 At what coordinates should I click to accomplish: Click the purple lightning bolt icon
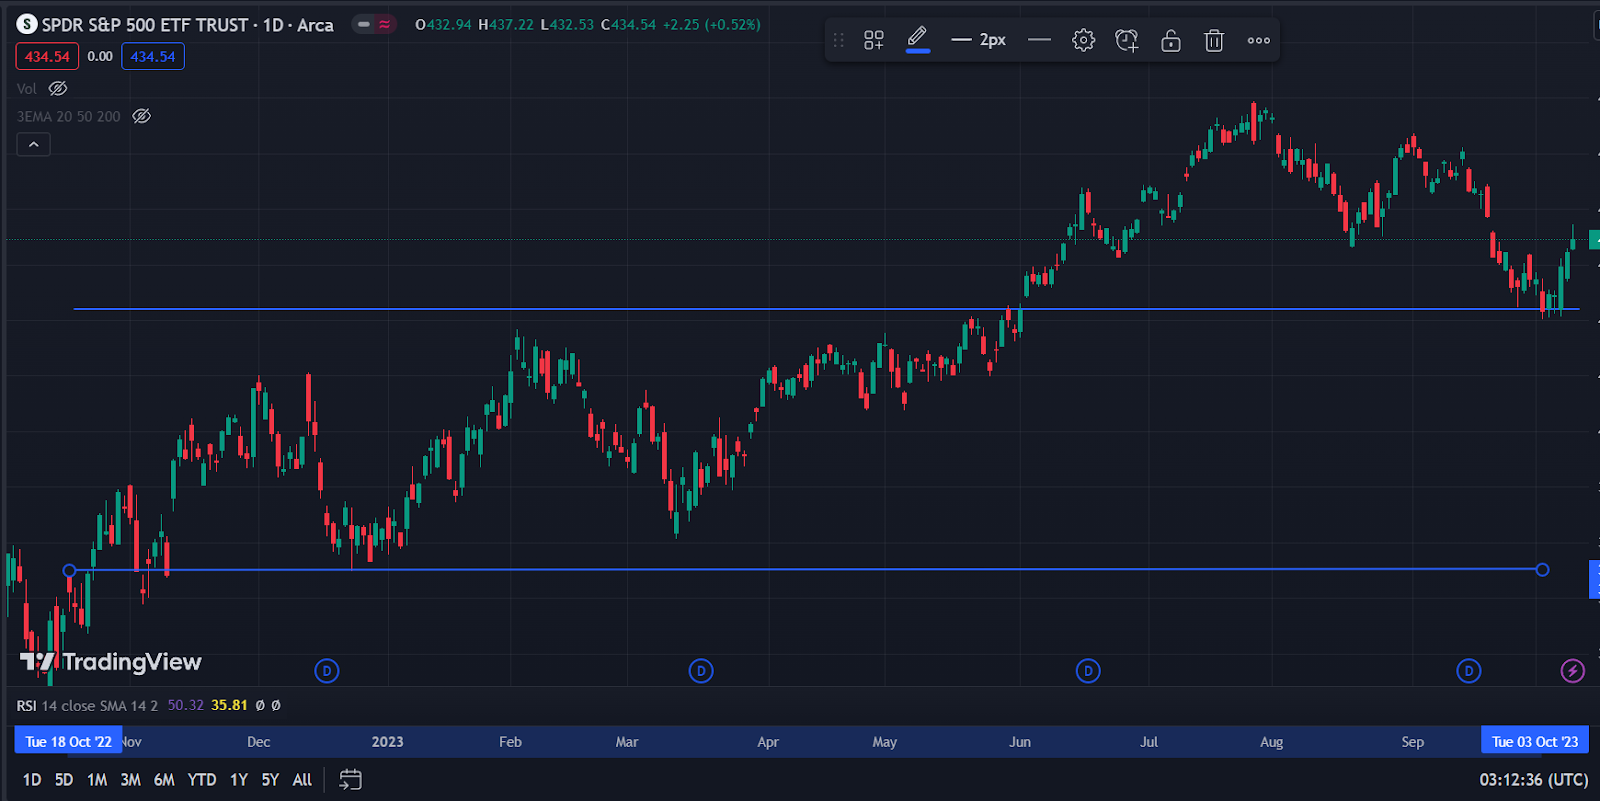click(1572, 671)
